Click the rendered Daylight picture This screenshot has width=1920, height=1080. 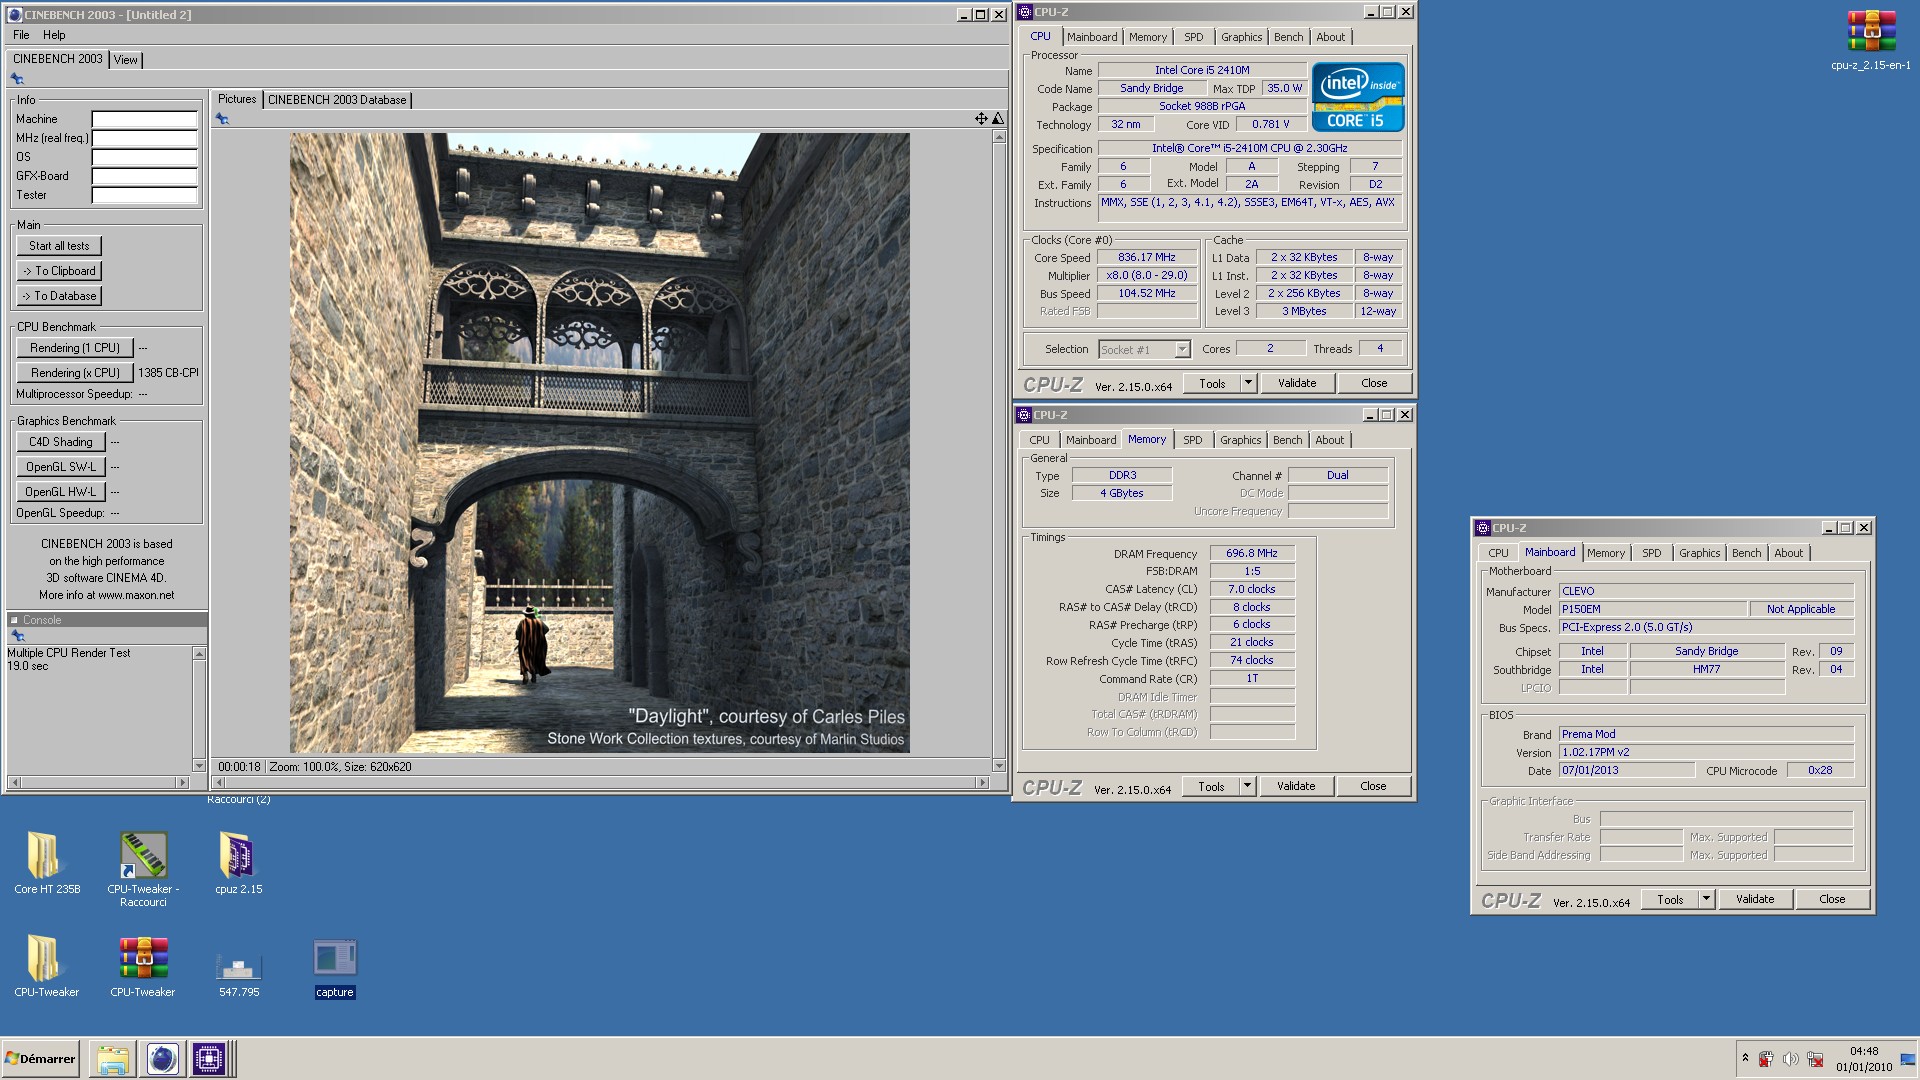point(600,443)
